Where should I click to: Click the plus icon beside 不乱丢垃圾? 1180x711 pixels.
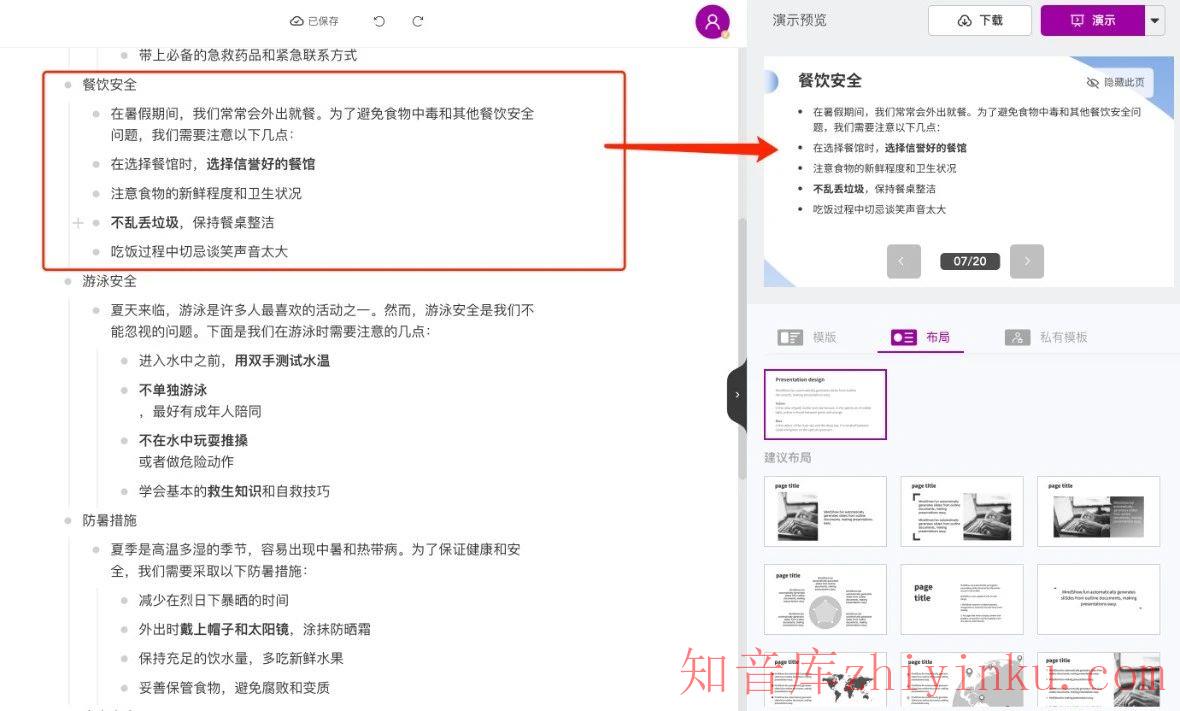[x=78, y=223]
